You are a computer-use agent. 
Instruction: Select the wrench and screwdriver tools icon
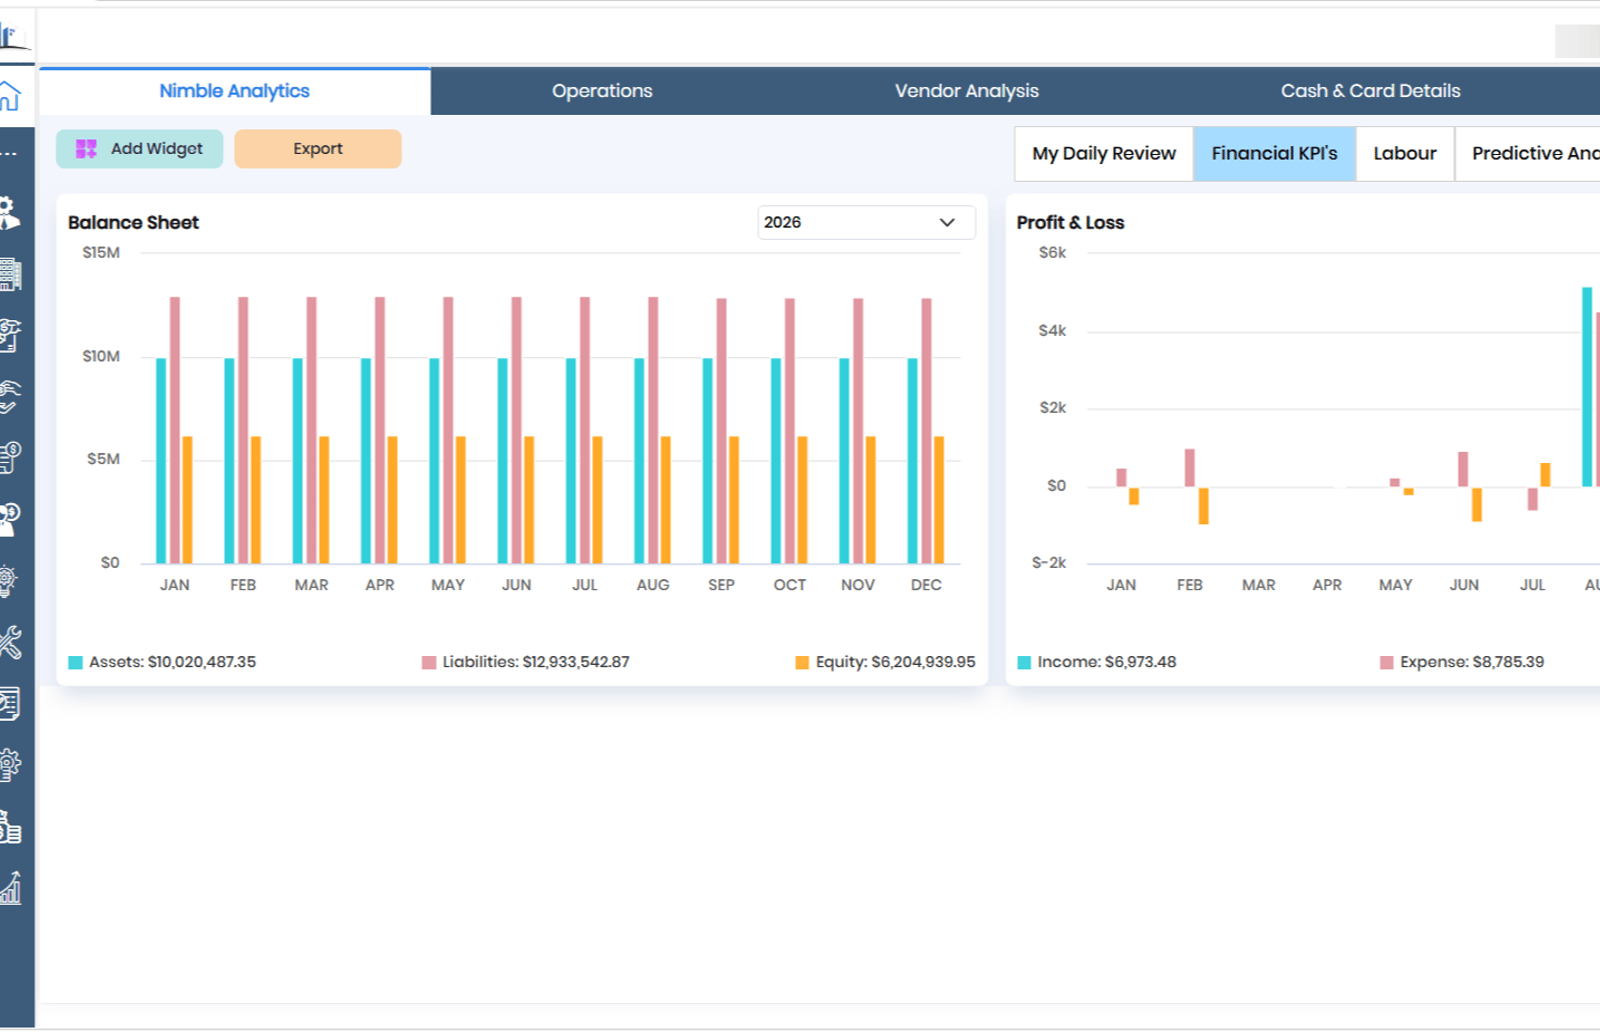tap(10, 642)
